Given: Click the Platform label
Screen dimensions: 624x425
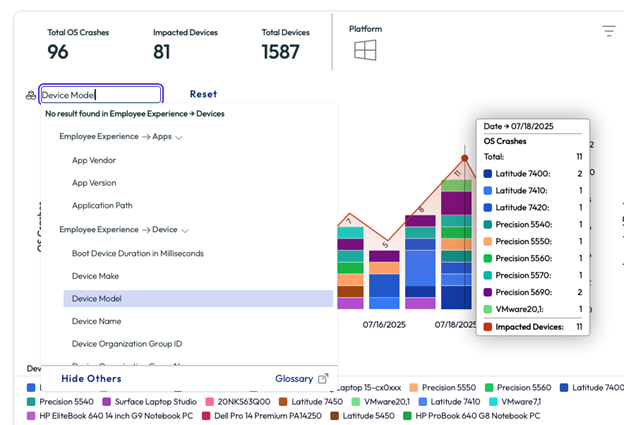Looking at the screenshot, I should point(365,29).
